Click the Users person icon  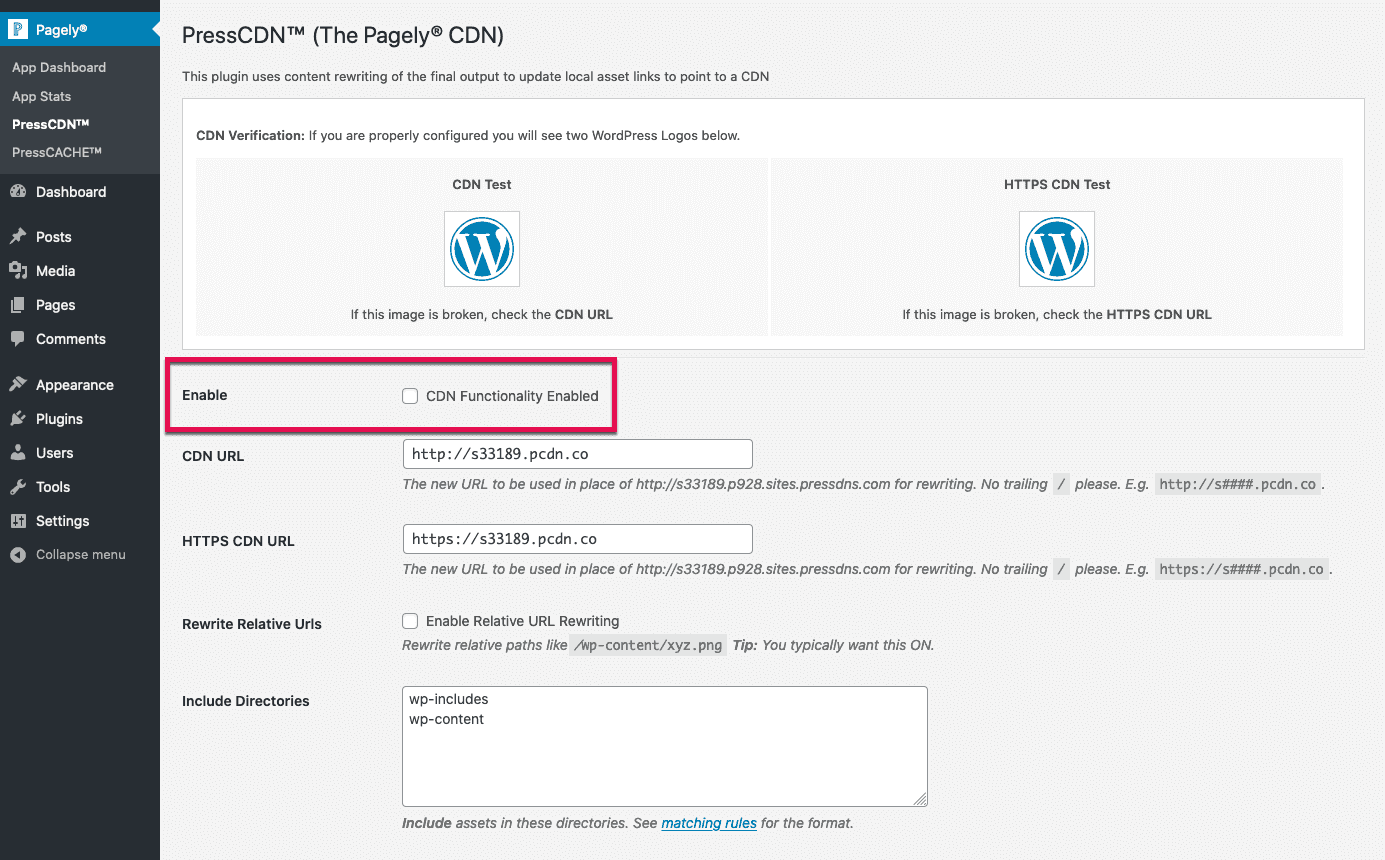point(18,453)
